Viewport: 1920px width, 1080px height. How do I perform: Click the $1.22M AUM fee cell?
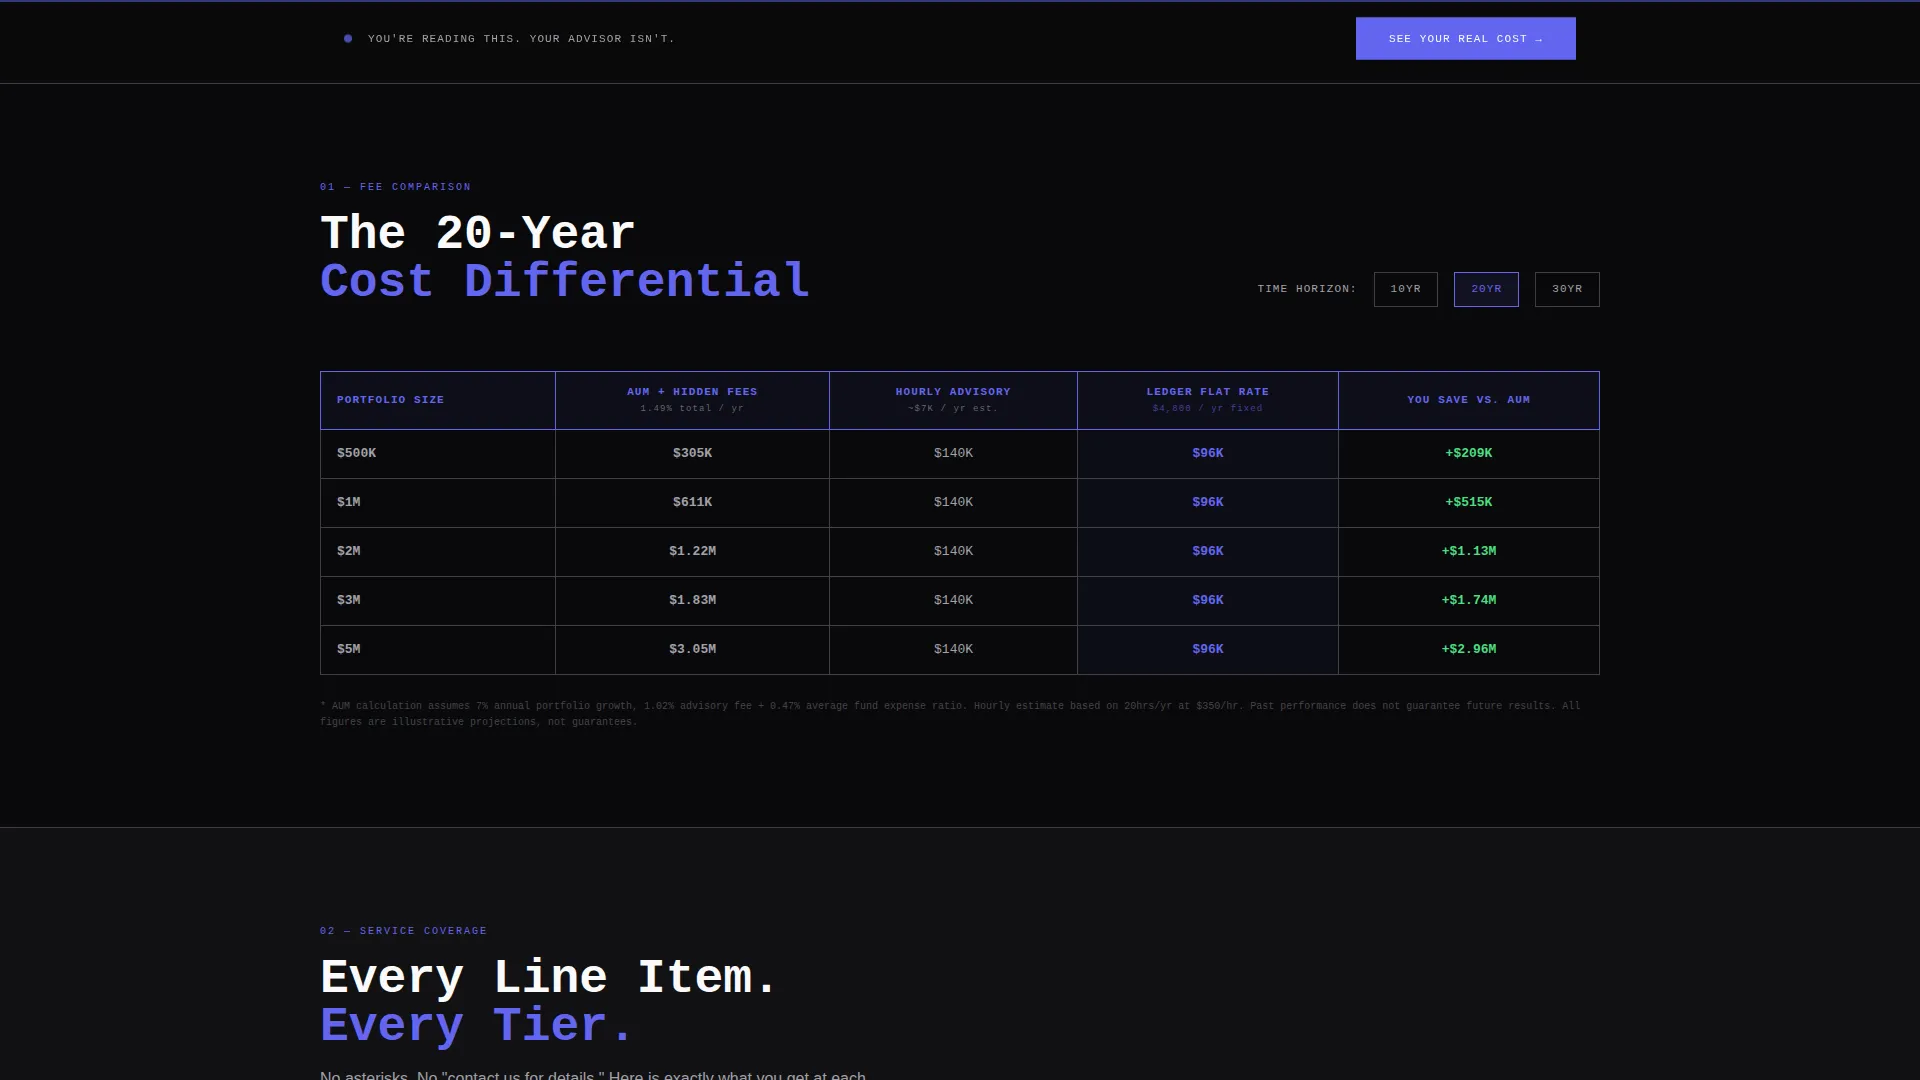(x=692, y=552)
